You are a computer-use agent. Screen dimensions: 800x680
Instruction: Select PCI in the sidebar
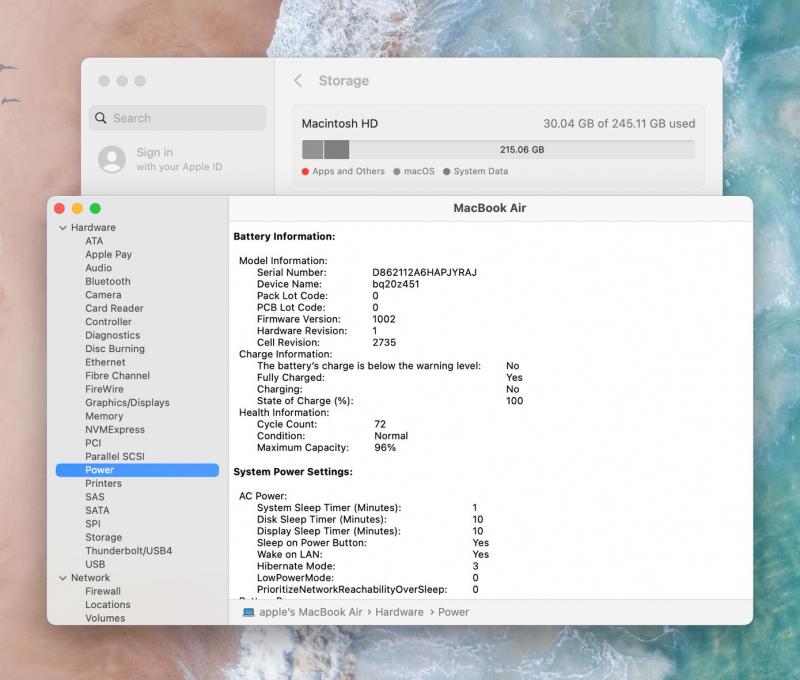pos(93,443)
